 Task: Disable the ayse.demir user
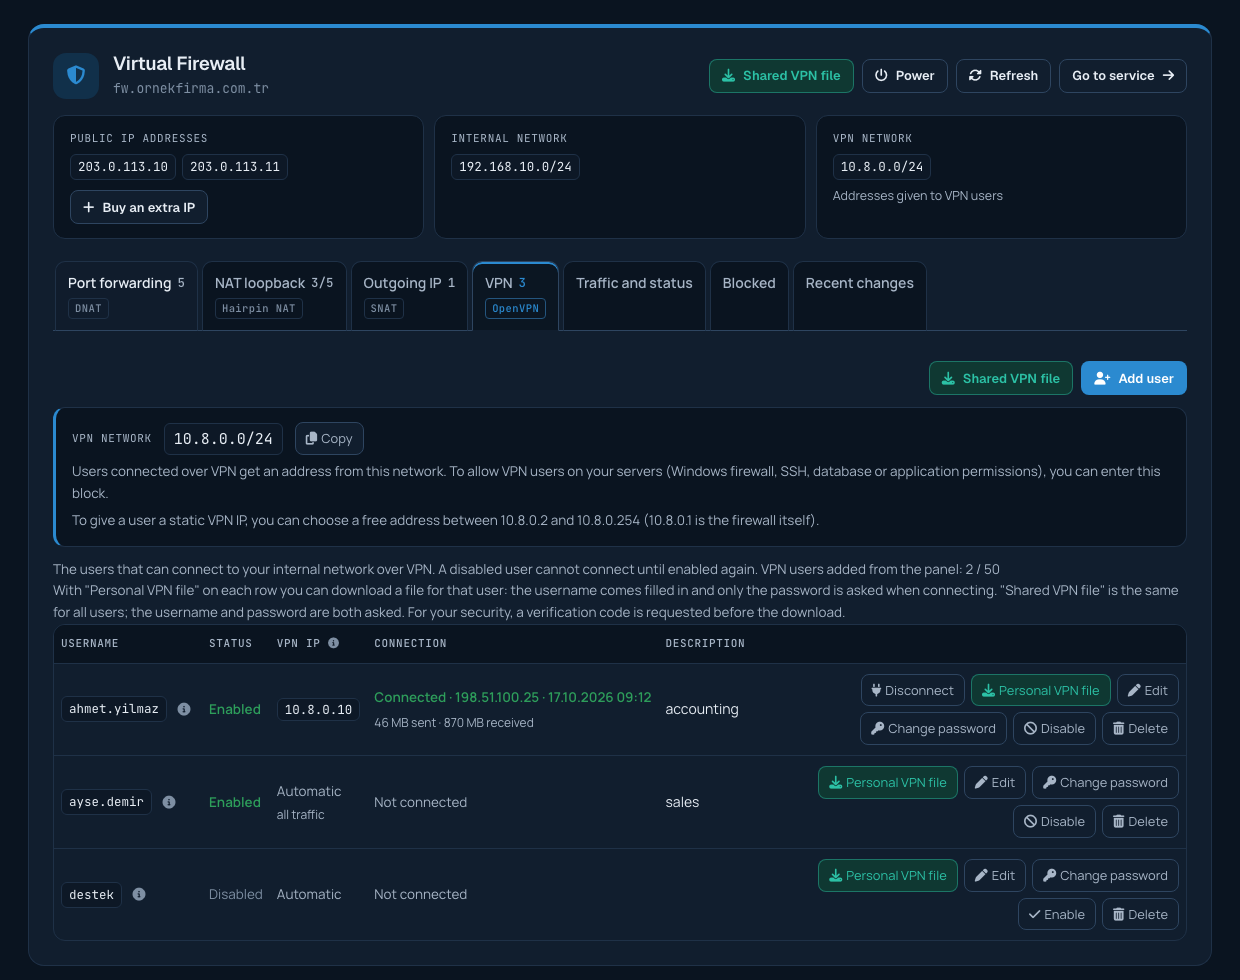(x=1054, y=821)
